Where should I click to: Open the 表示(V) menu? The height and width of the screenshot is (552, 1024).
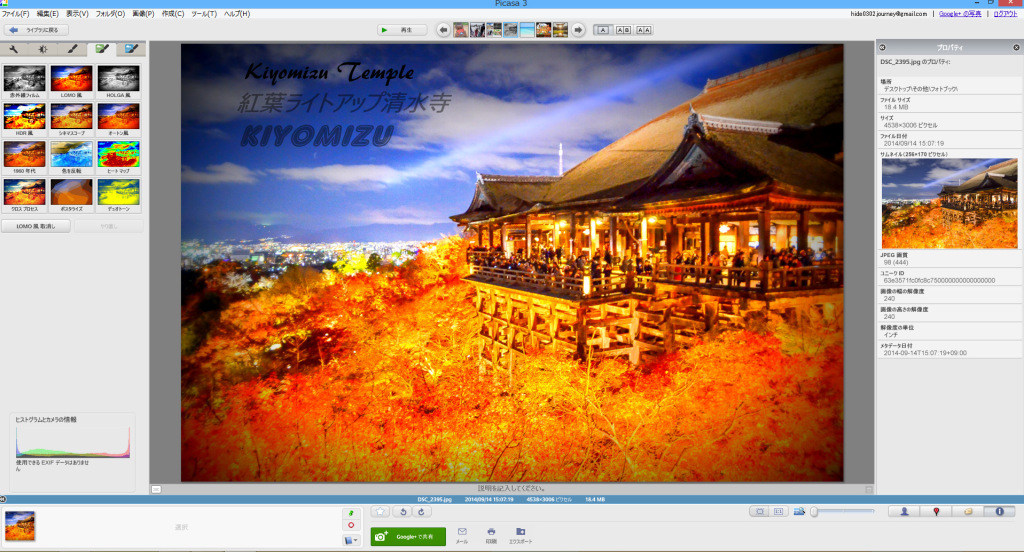coord(77,14)
